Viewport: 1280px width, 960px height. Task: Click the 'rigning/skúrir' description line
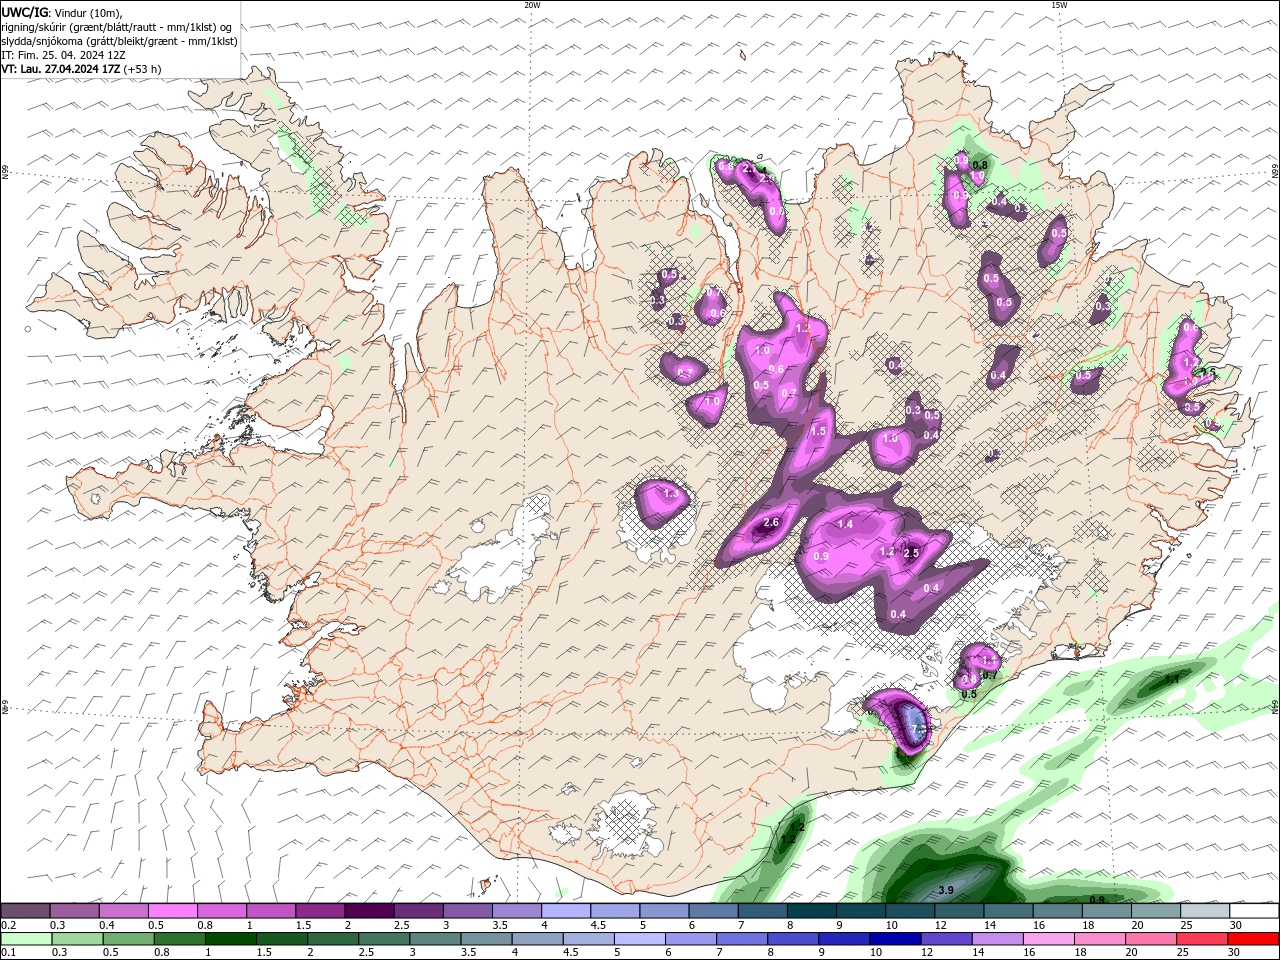coord(117,27)
